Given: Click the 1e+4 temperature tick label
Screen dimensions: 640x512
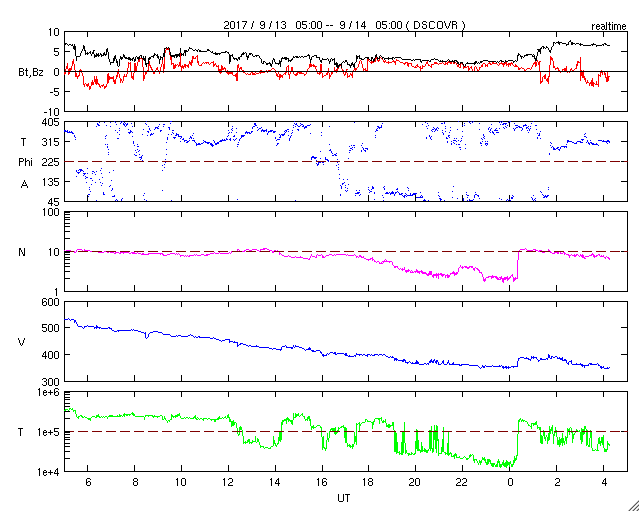Looking at the screenshot, I should point(49,472).
